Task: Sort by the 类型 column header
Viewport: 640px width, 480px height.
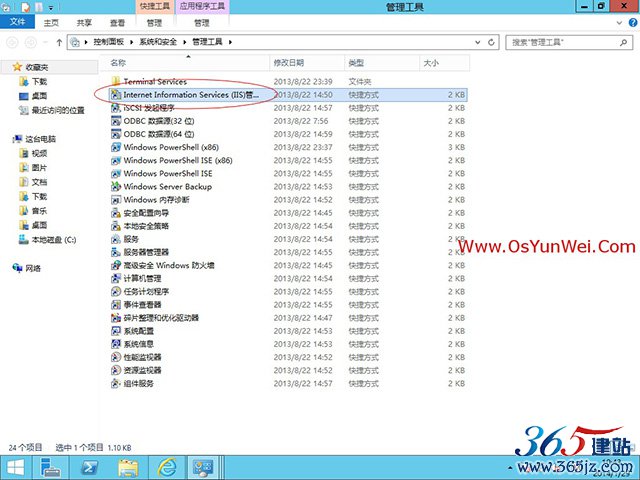Action: (382, 63)
